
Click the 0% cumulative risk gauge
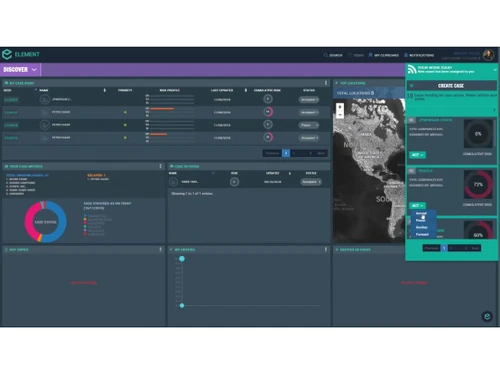coord(478,134)
